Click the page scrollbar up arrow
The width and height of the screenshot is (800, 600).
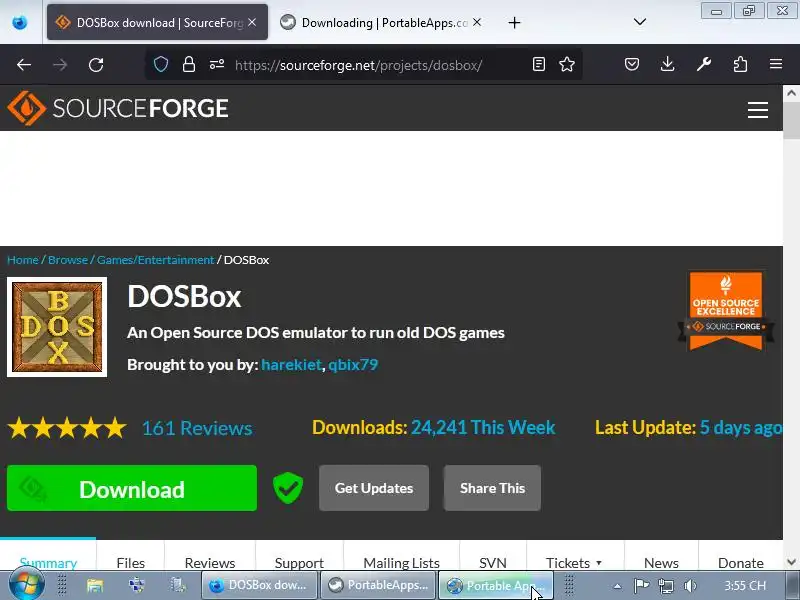coord(791,93)
